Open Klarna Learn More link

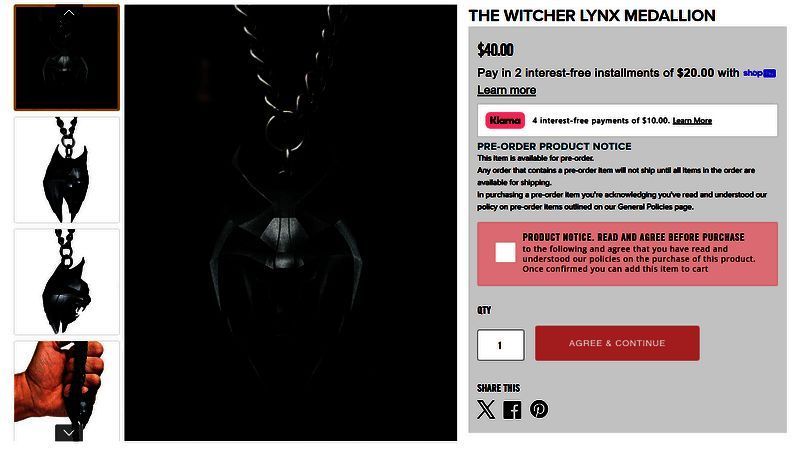click(692, 121)
